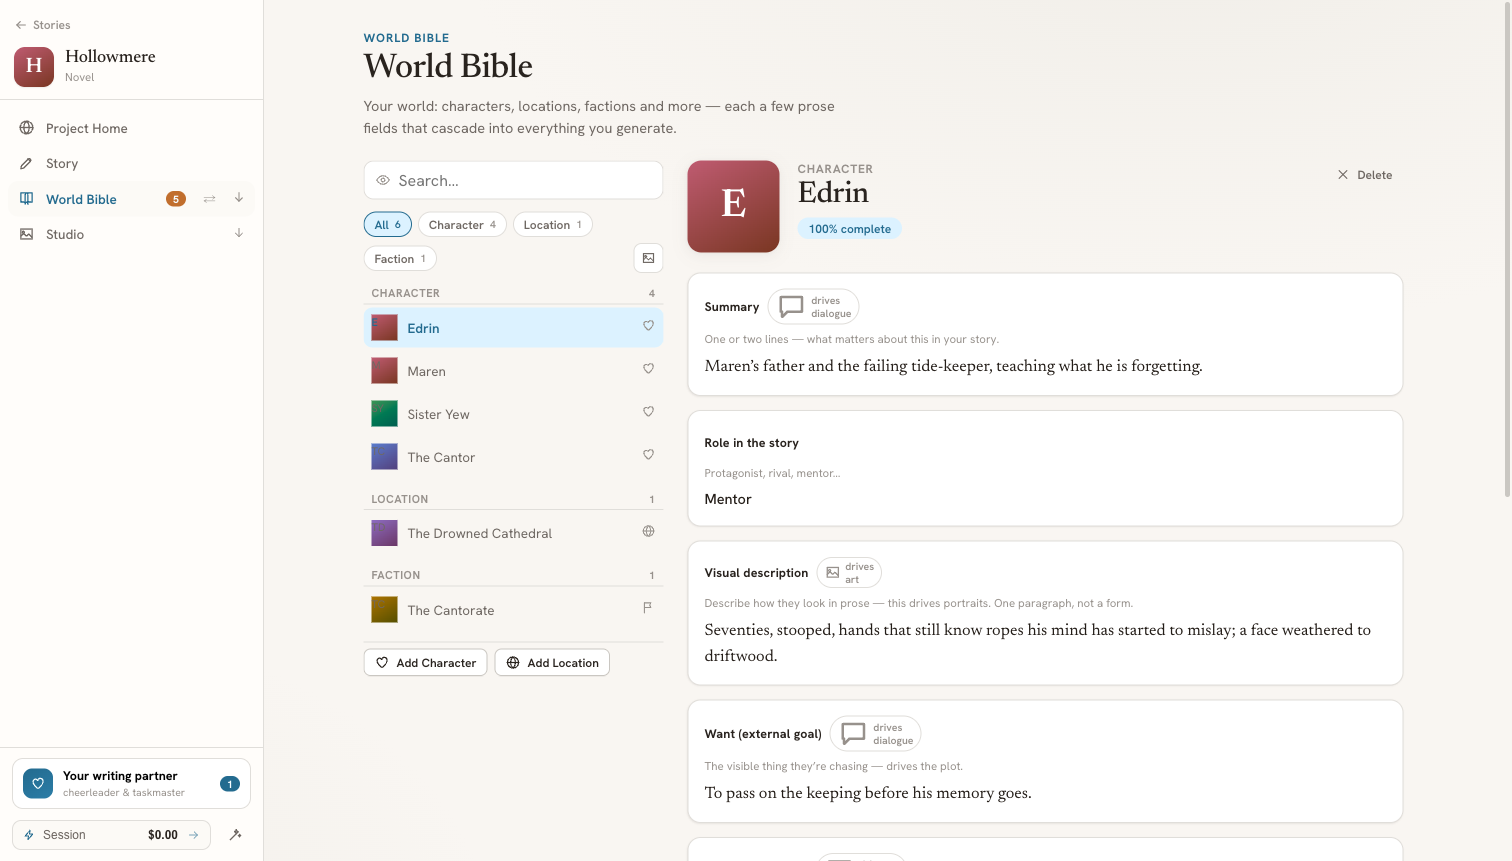Viewport: 1512px width, 861px height.
Task: Select Edrin in the character list
Action: (513, 328)
